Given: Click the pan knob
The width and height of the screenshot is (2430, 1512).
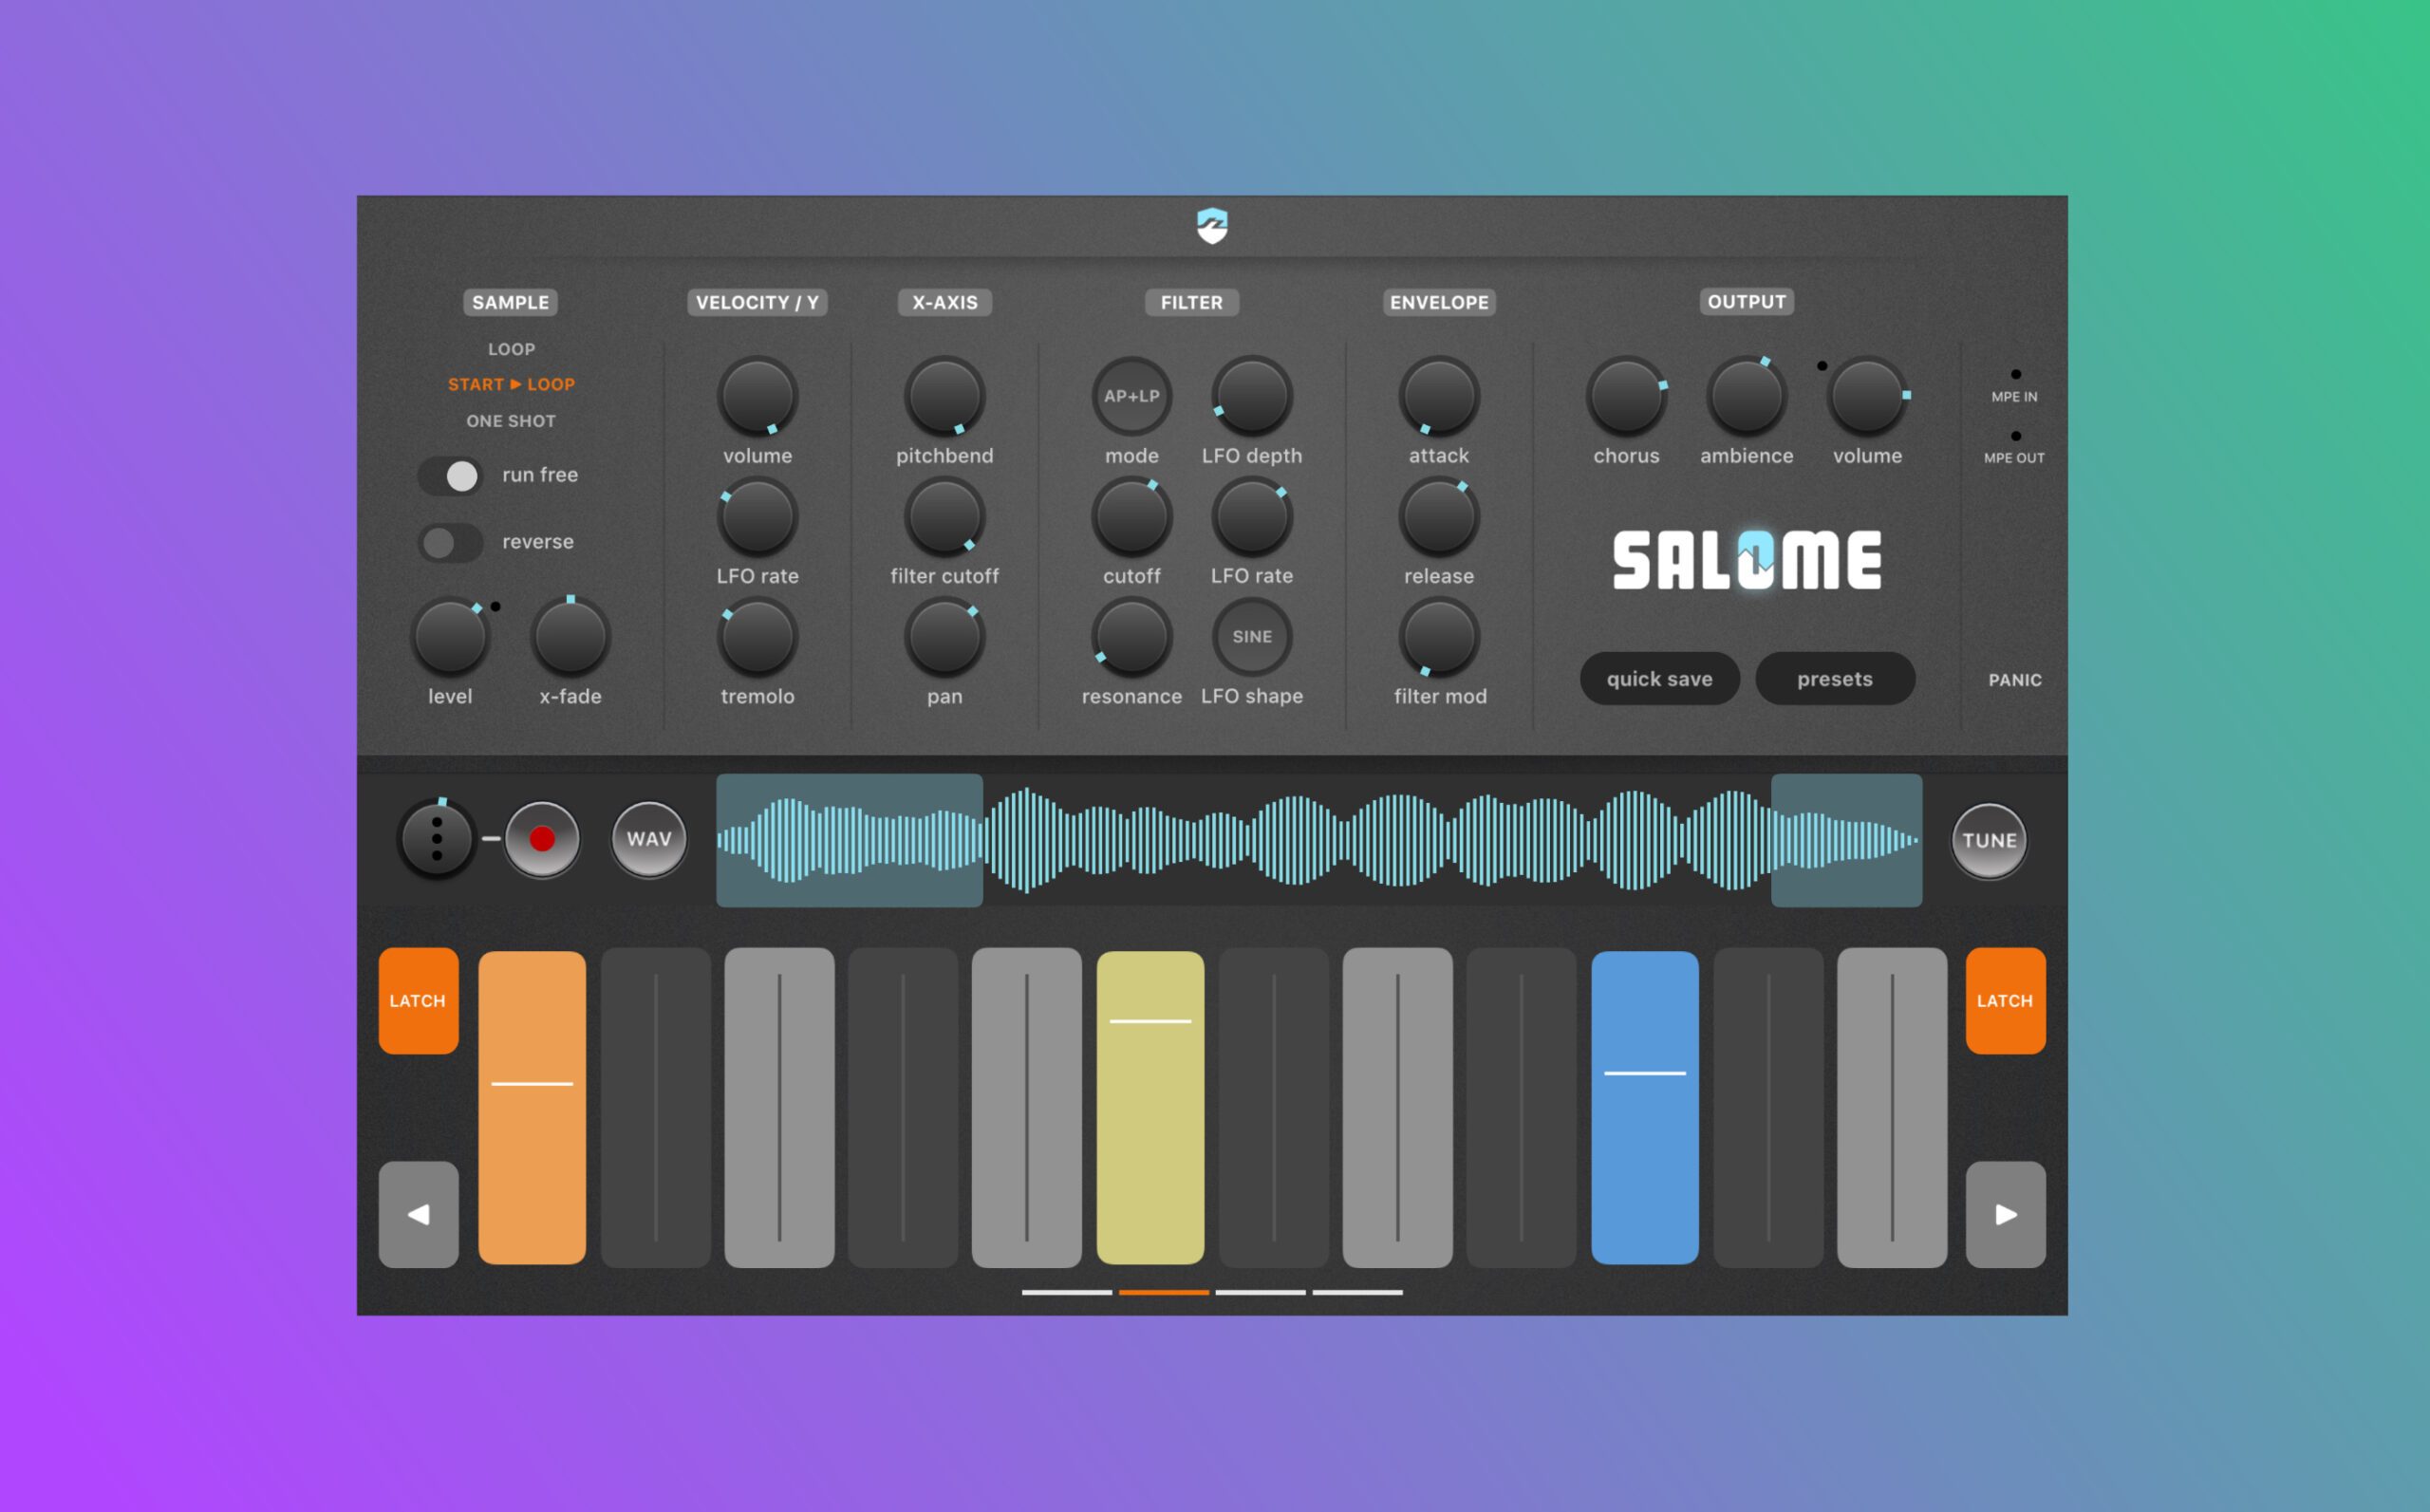Looking at the screenshot, I should pyautogui.click(x=944, y=637).
